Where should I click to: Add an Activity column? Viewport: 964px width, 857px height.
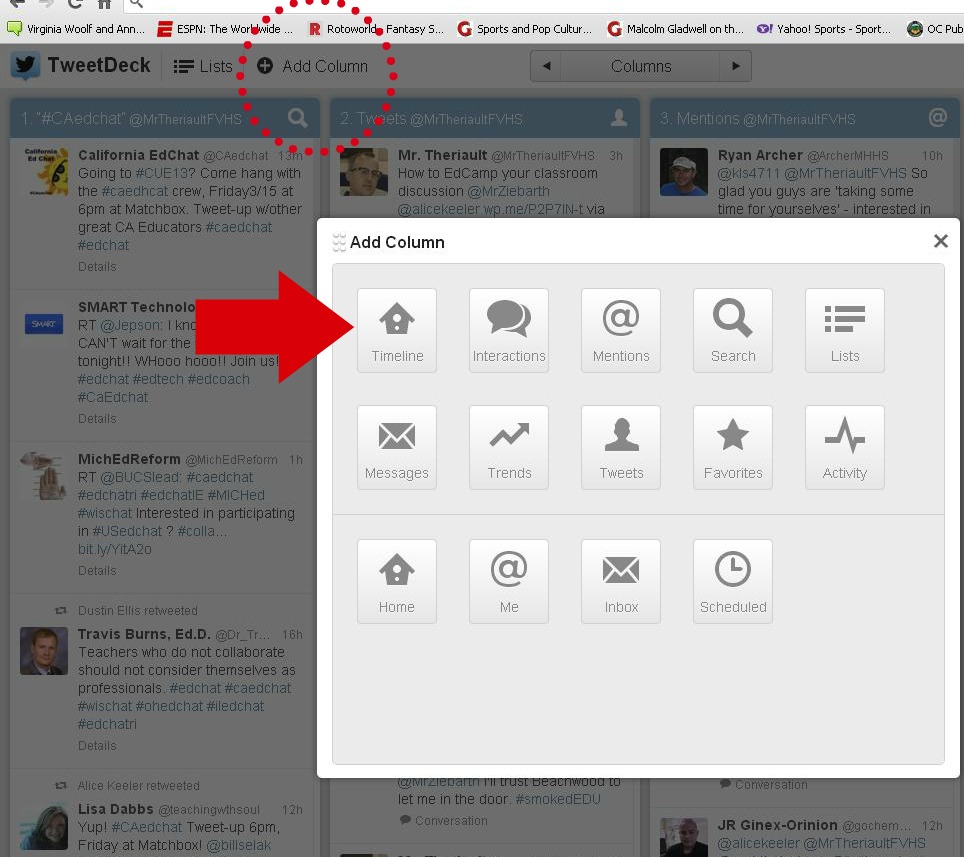845,448
